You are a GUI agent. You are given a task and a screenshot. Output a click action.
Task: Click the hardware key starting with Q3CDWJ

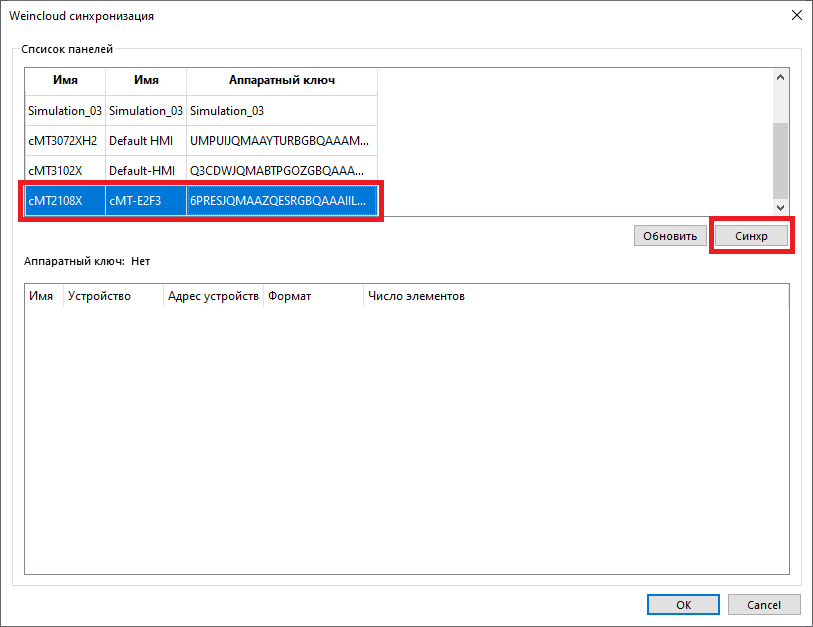click(x=281, y=170)
